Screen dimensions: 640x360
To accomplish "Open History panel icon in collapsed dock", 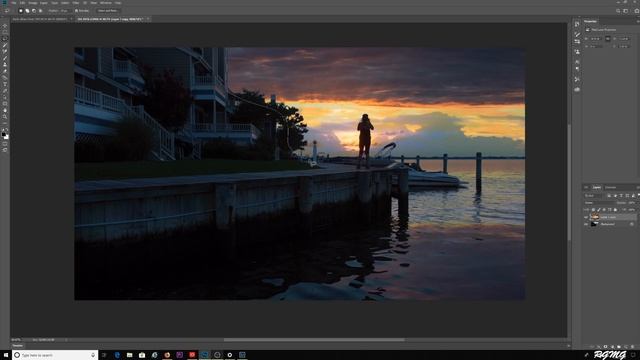I will pos(577,24).
